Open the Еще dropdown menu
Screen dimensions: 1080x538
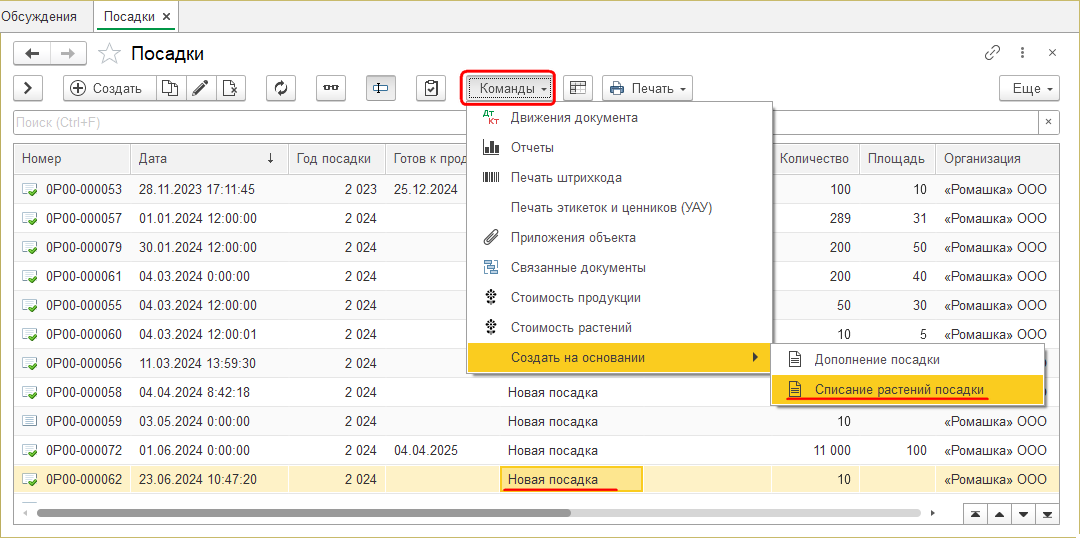coord(1029,88)
